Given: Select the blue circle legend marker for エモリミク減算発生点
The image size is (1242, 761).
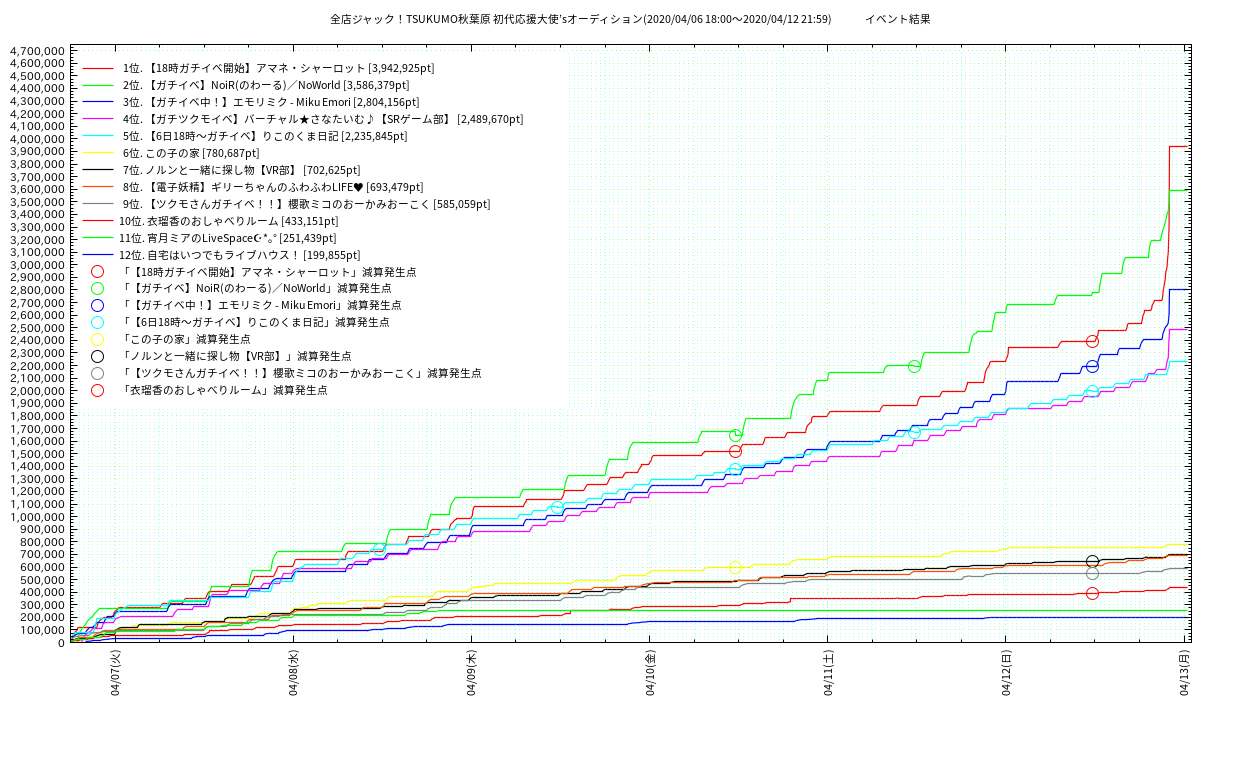Looking at the screenshot, I should point(97,305).
